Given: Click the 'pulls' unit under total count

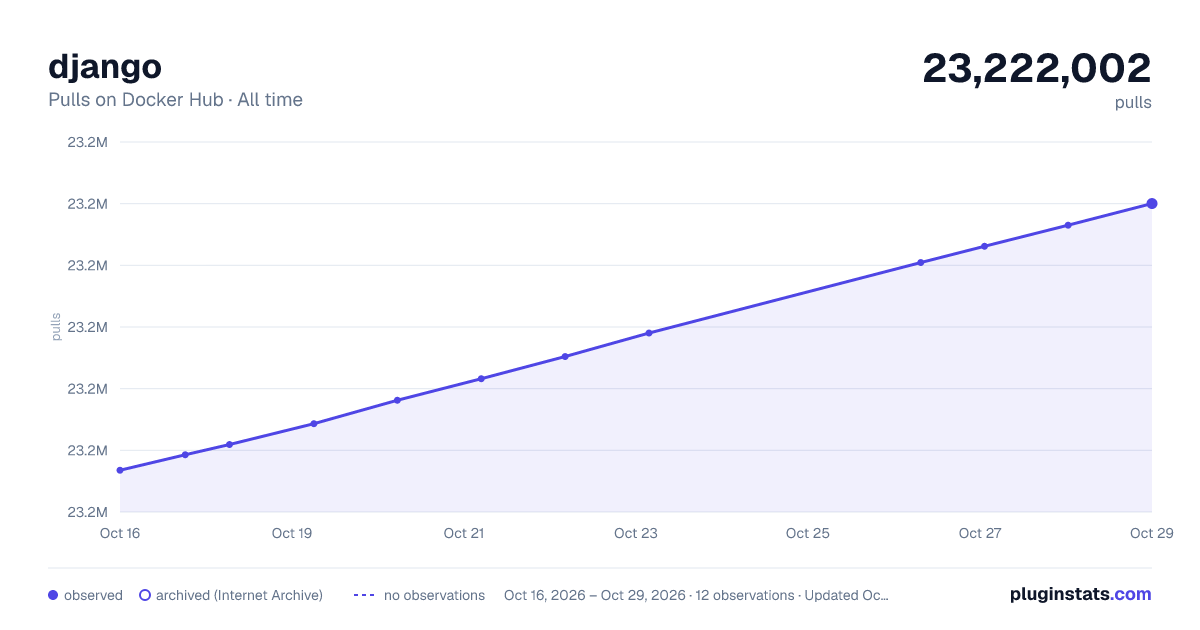Looking at the screenshot, I should click(1133, 102).
